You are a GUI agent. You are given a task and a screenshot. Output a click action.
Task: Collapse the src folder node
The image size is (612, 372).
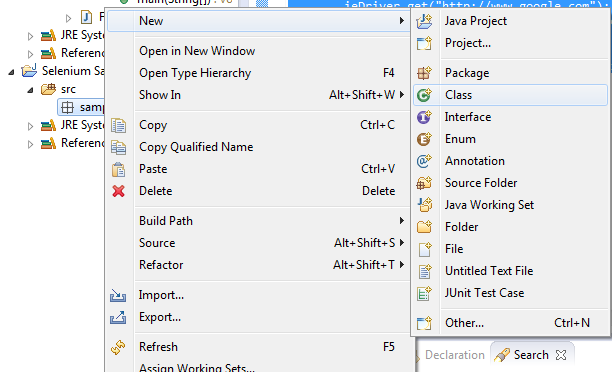tap(30, 90)
